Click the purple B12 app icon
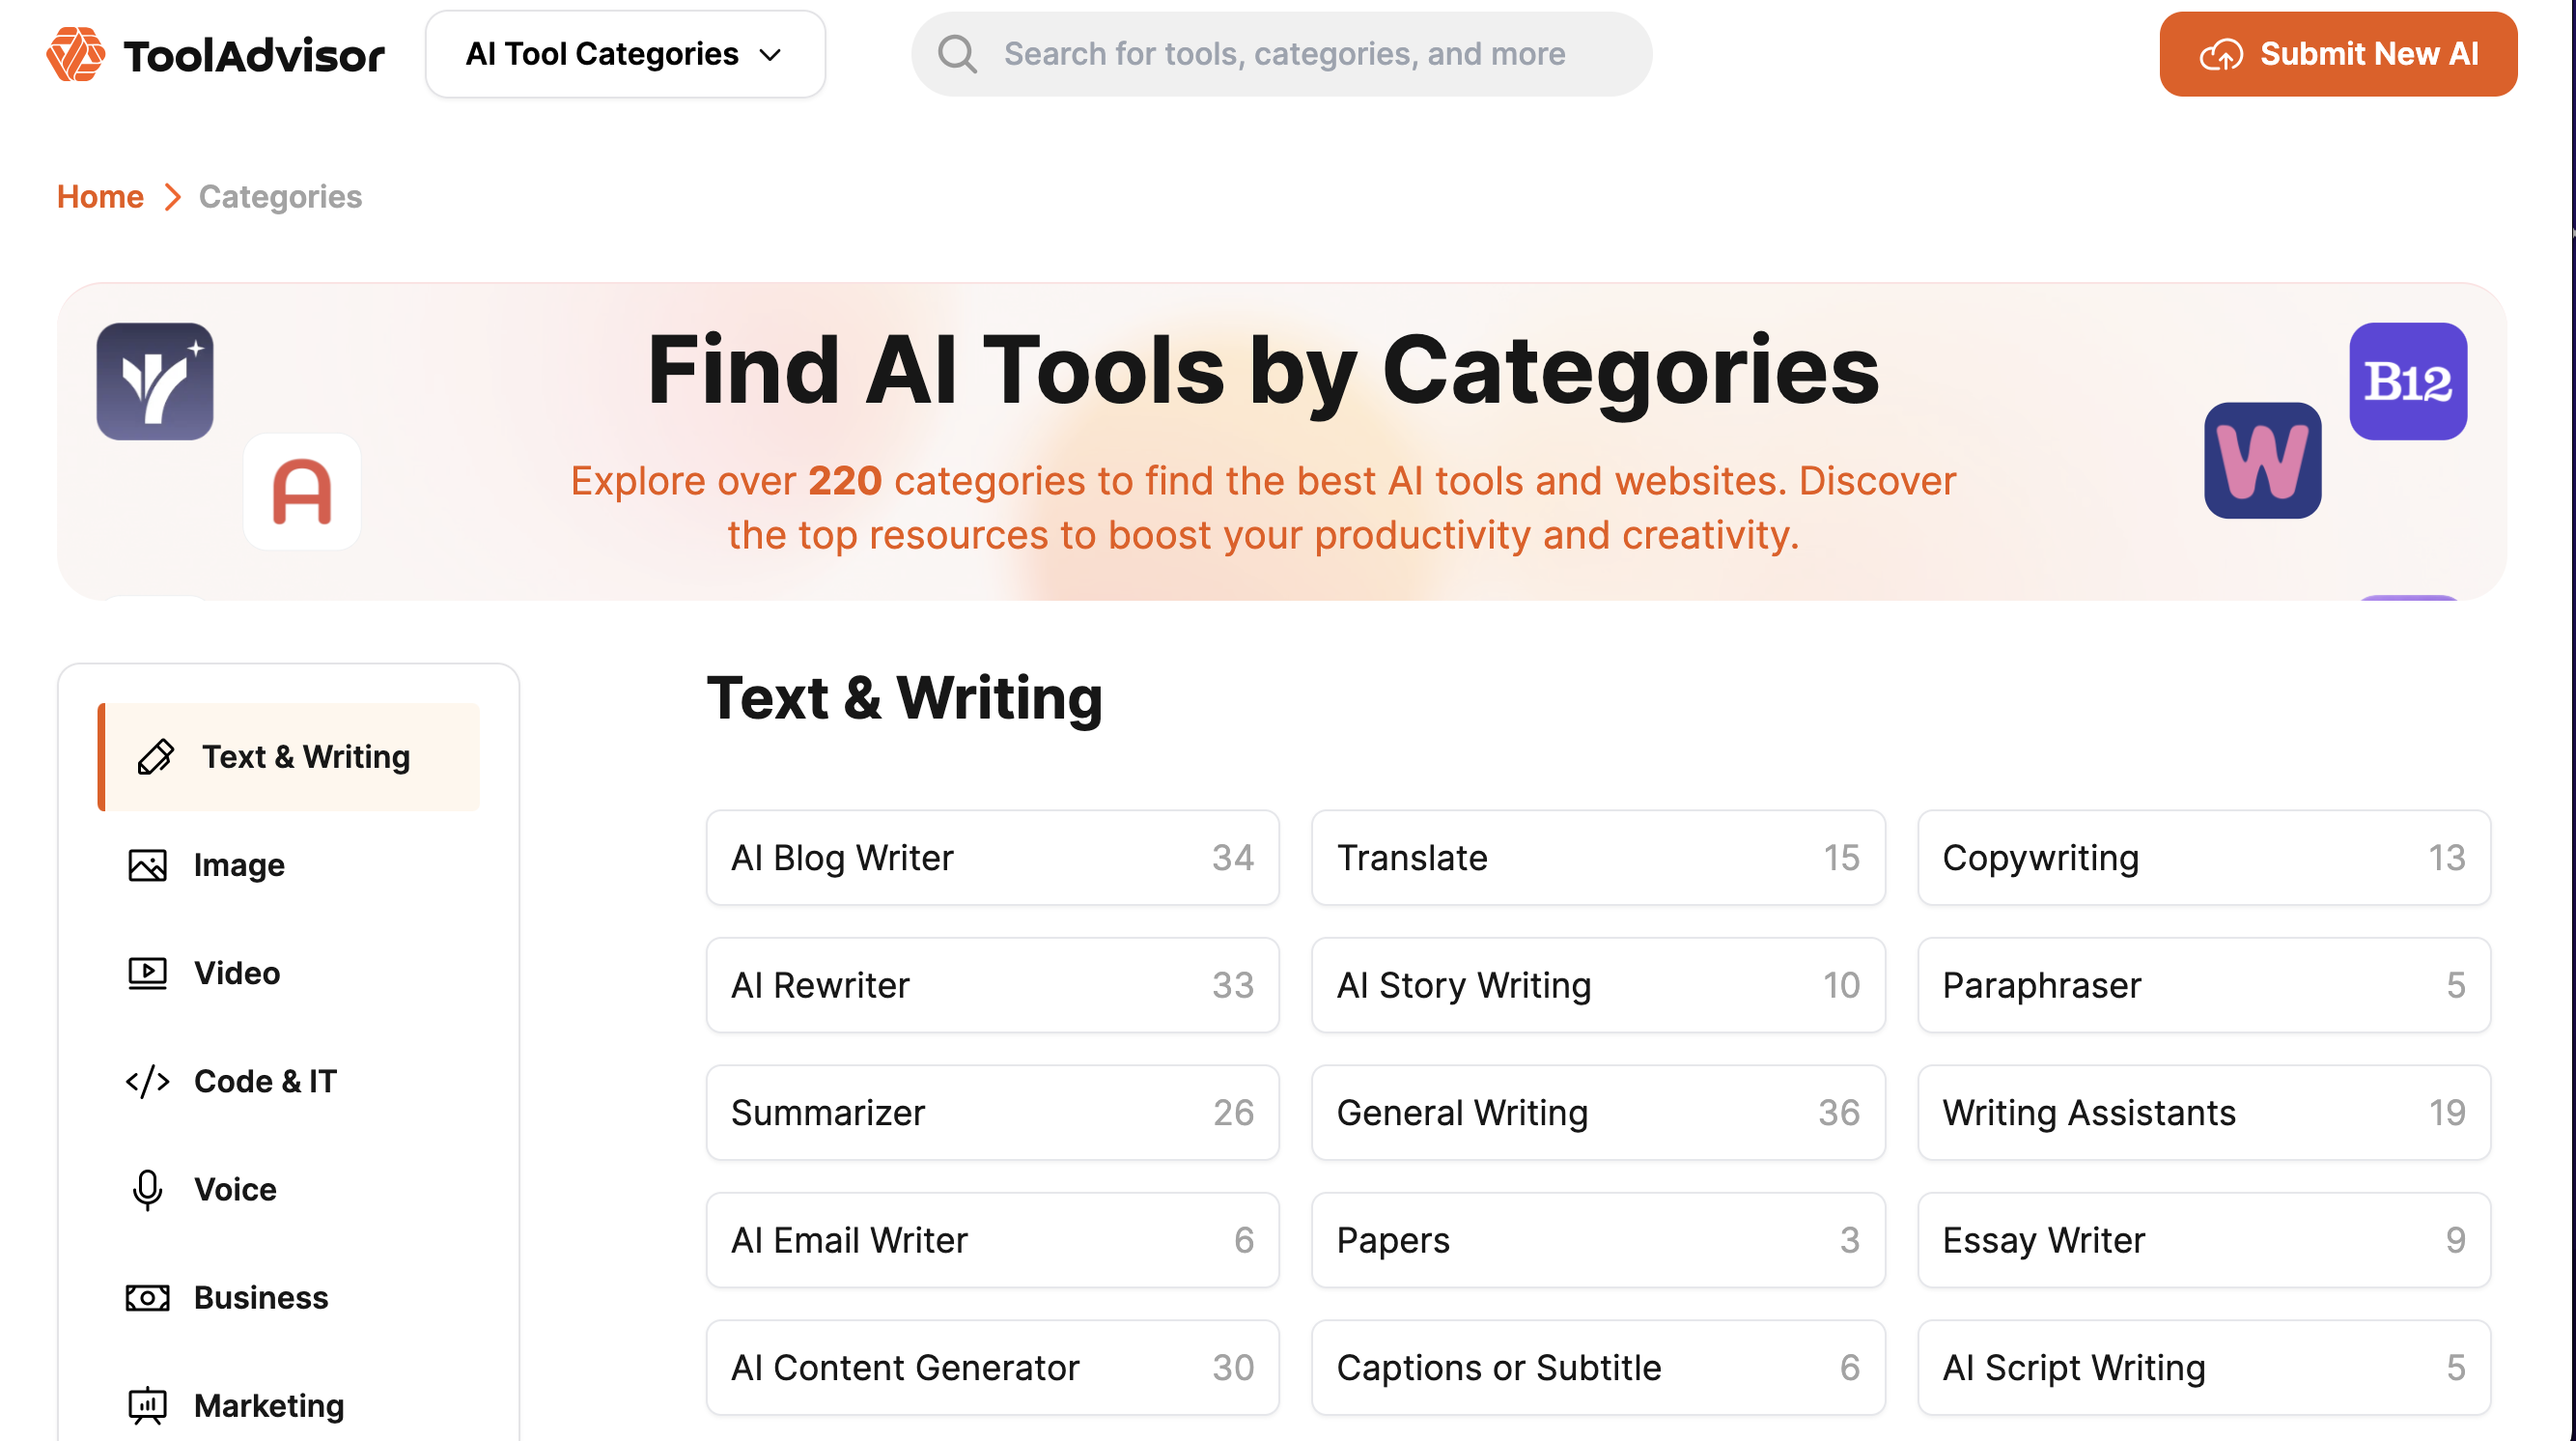 point(2407,381)
